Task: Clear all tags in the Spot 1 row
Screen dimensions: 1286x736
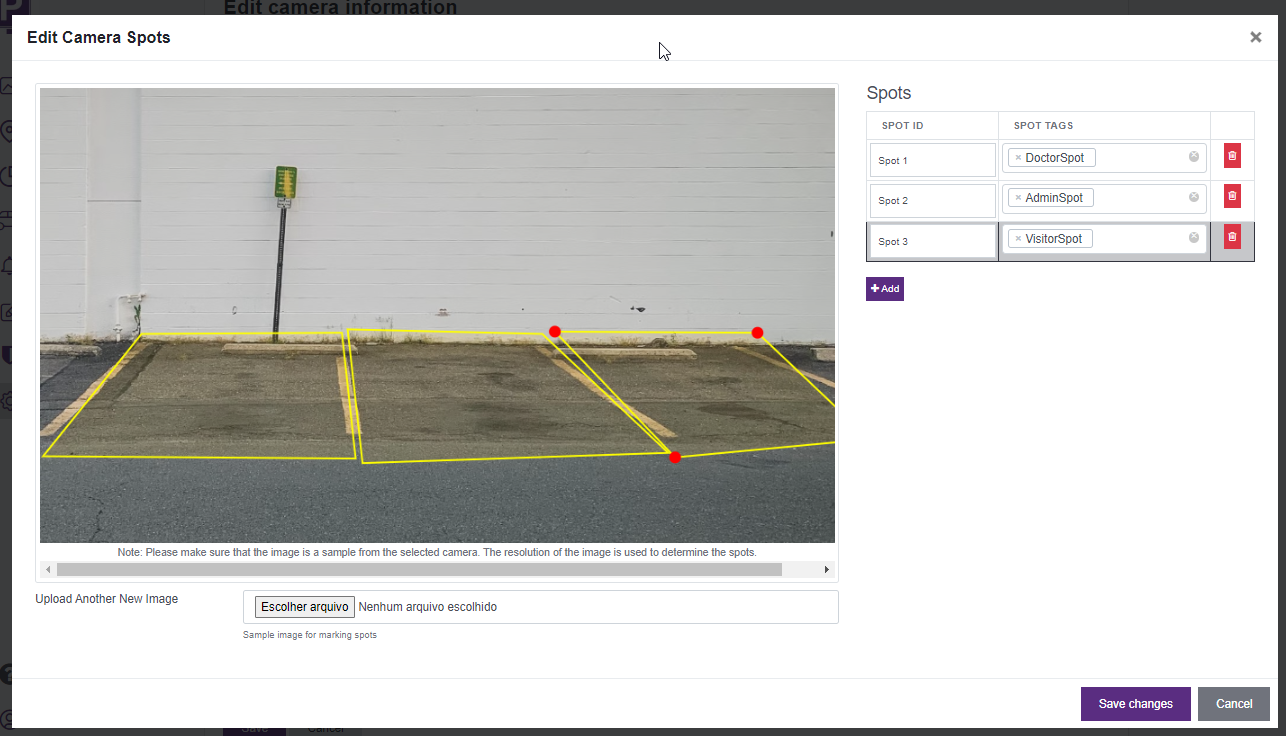Action: (1193, 157)
